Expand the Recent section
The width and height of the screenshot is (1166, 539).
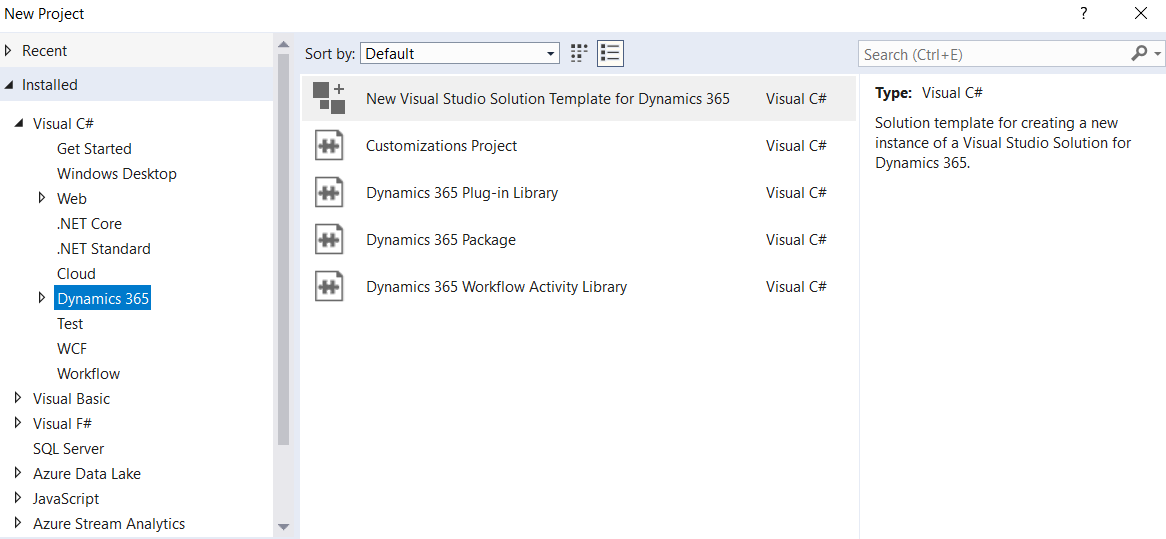pos(9,51)
